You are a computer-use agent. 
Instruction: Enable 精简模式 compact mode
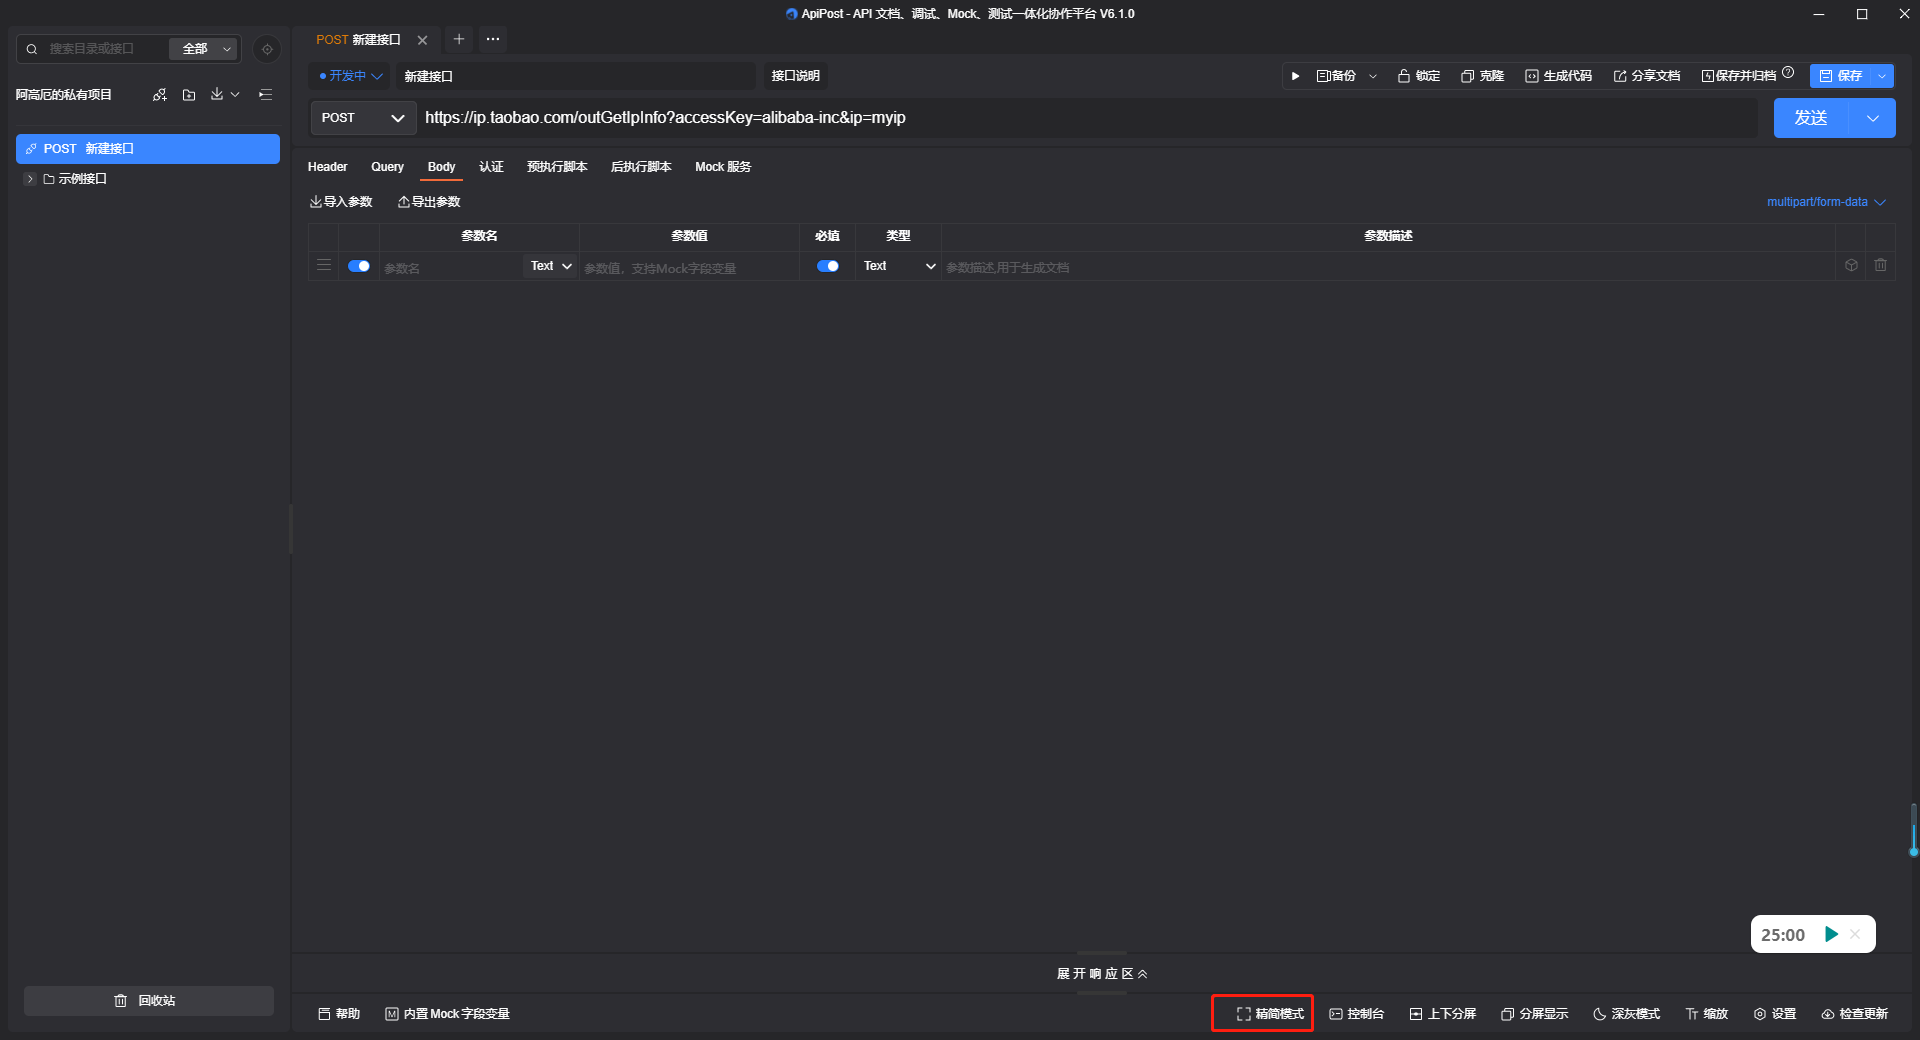(1270, 1014)
